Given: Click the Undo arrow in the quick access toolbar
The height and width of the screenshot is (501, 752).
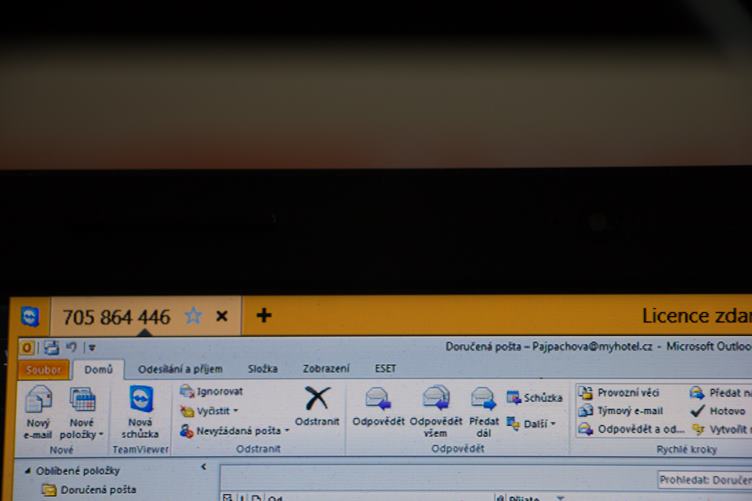Looking at the screenshot, I should (71, 347).
